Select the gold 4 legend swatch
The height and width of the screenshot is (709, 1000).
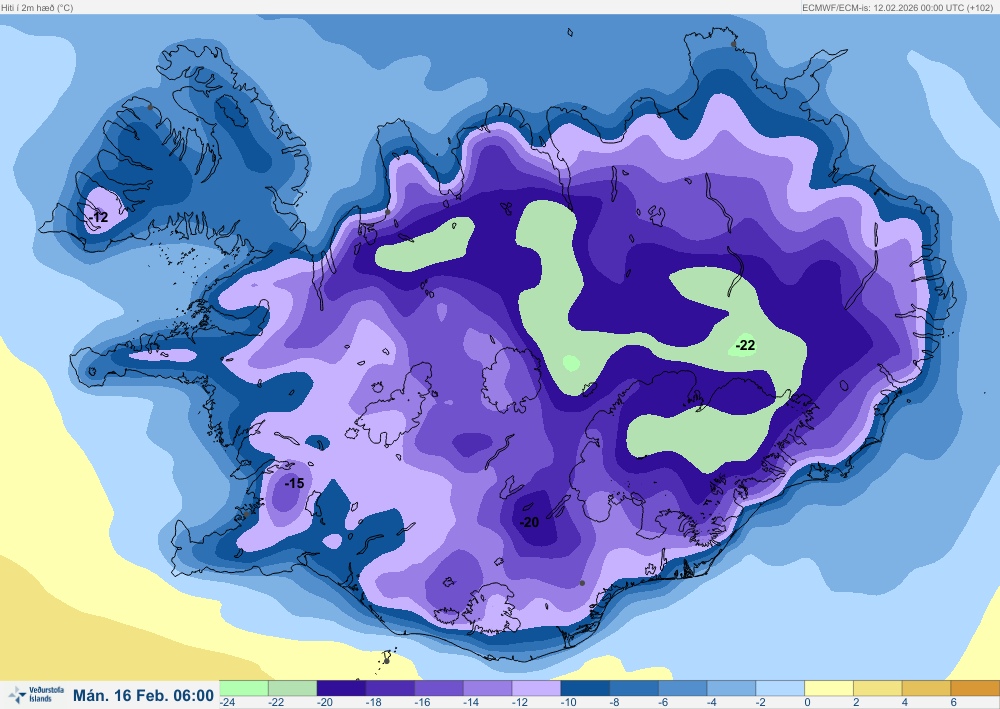pyautogui.click(x=927, y=688)
